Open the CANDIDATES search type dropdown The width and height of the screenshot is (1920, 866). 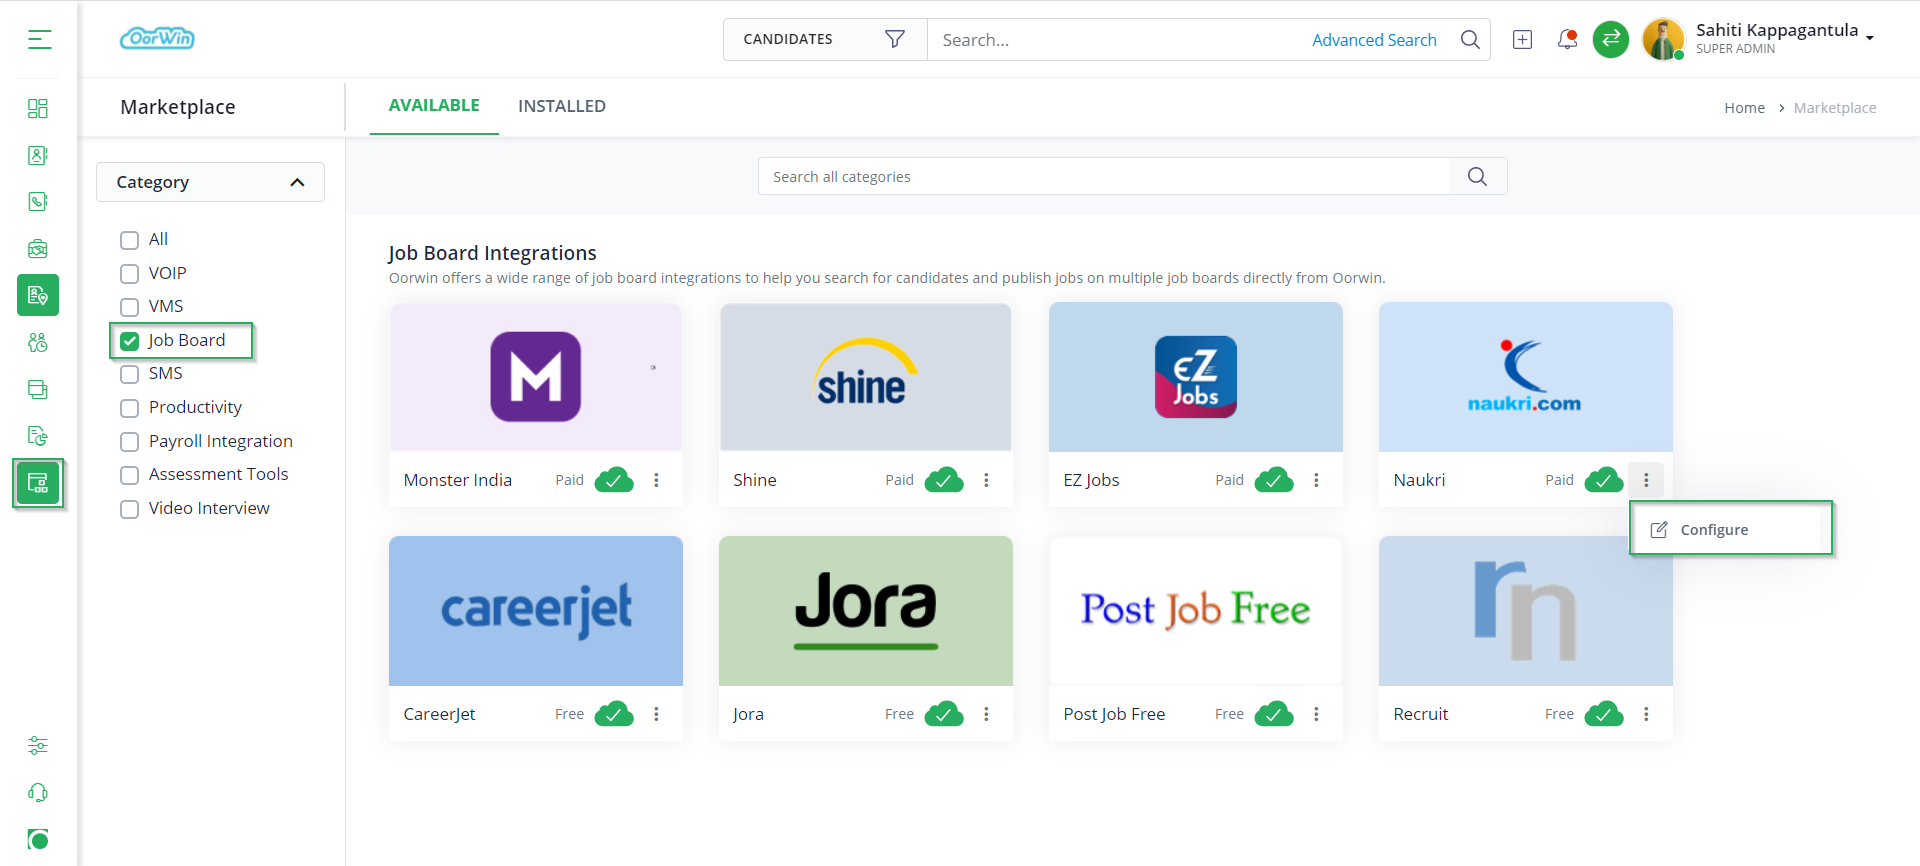click(825, 39)
